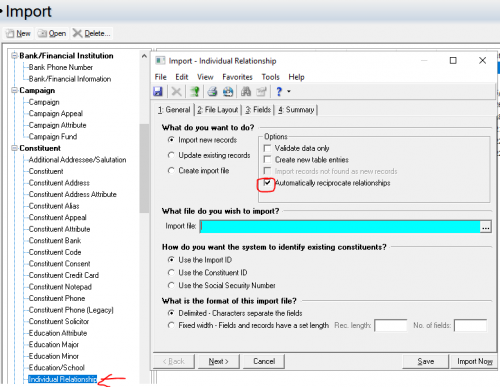This screenshot has width=500, height=387.
Task: Open the Help menu
Action: pyautogui.click(x=296, y=77)
